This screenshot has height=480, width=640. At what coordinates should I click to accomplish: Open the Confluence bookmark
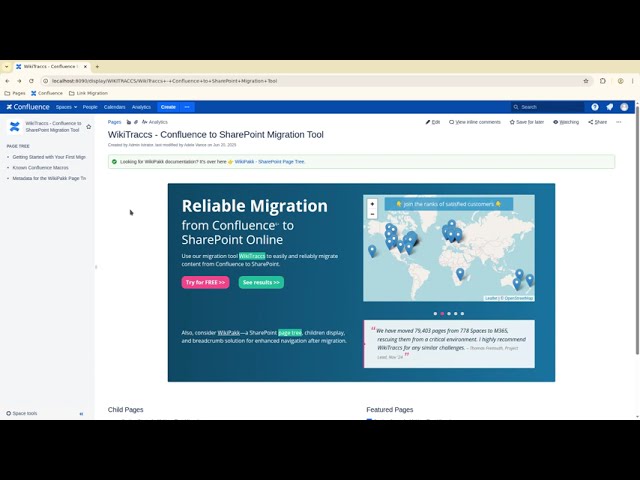click(47, 93)
